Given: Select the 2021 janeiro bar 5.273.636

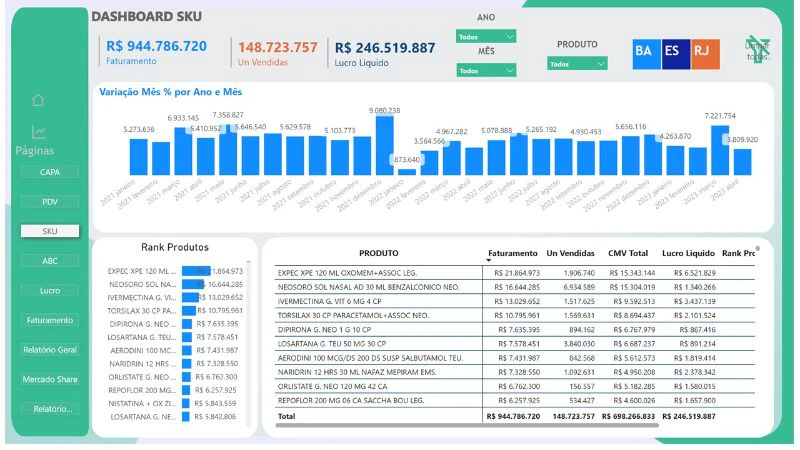Looking at the screenshot, I should tap(138, 157).
